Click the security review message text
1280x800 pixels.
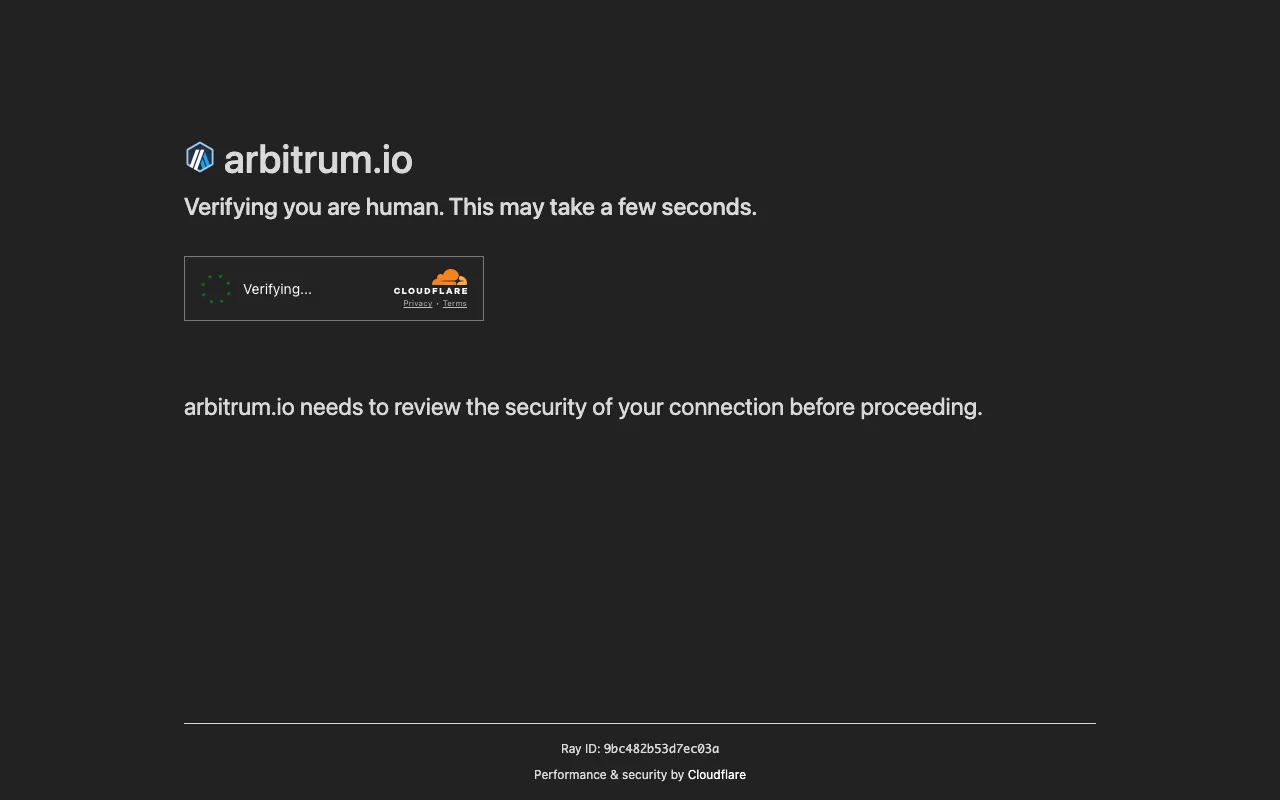point(583,407)
